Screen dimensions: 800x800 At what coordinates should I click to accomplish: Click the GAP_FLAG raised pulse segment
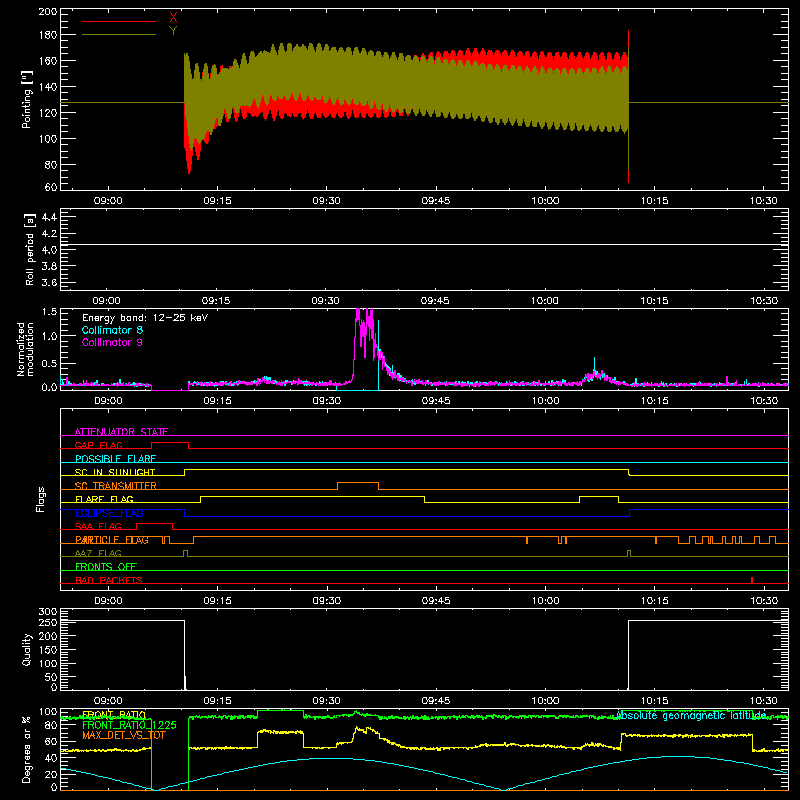pyautogui.click(x=170, y=443)
